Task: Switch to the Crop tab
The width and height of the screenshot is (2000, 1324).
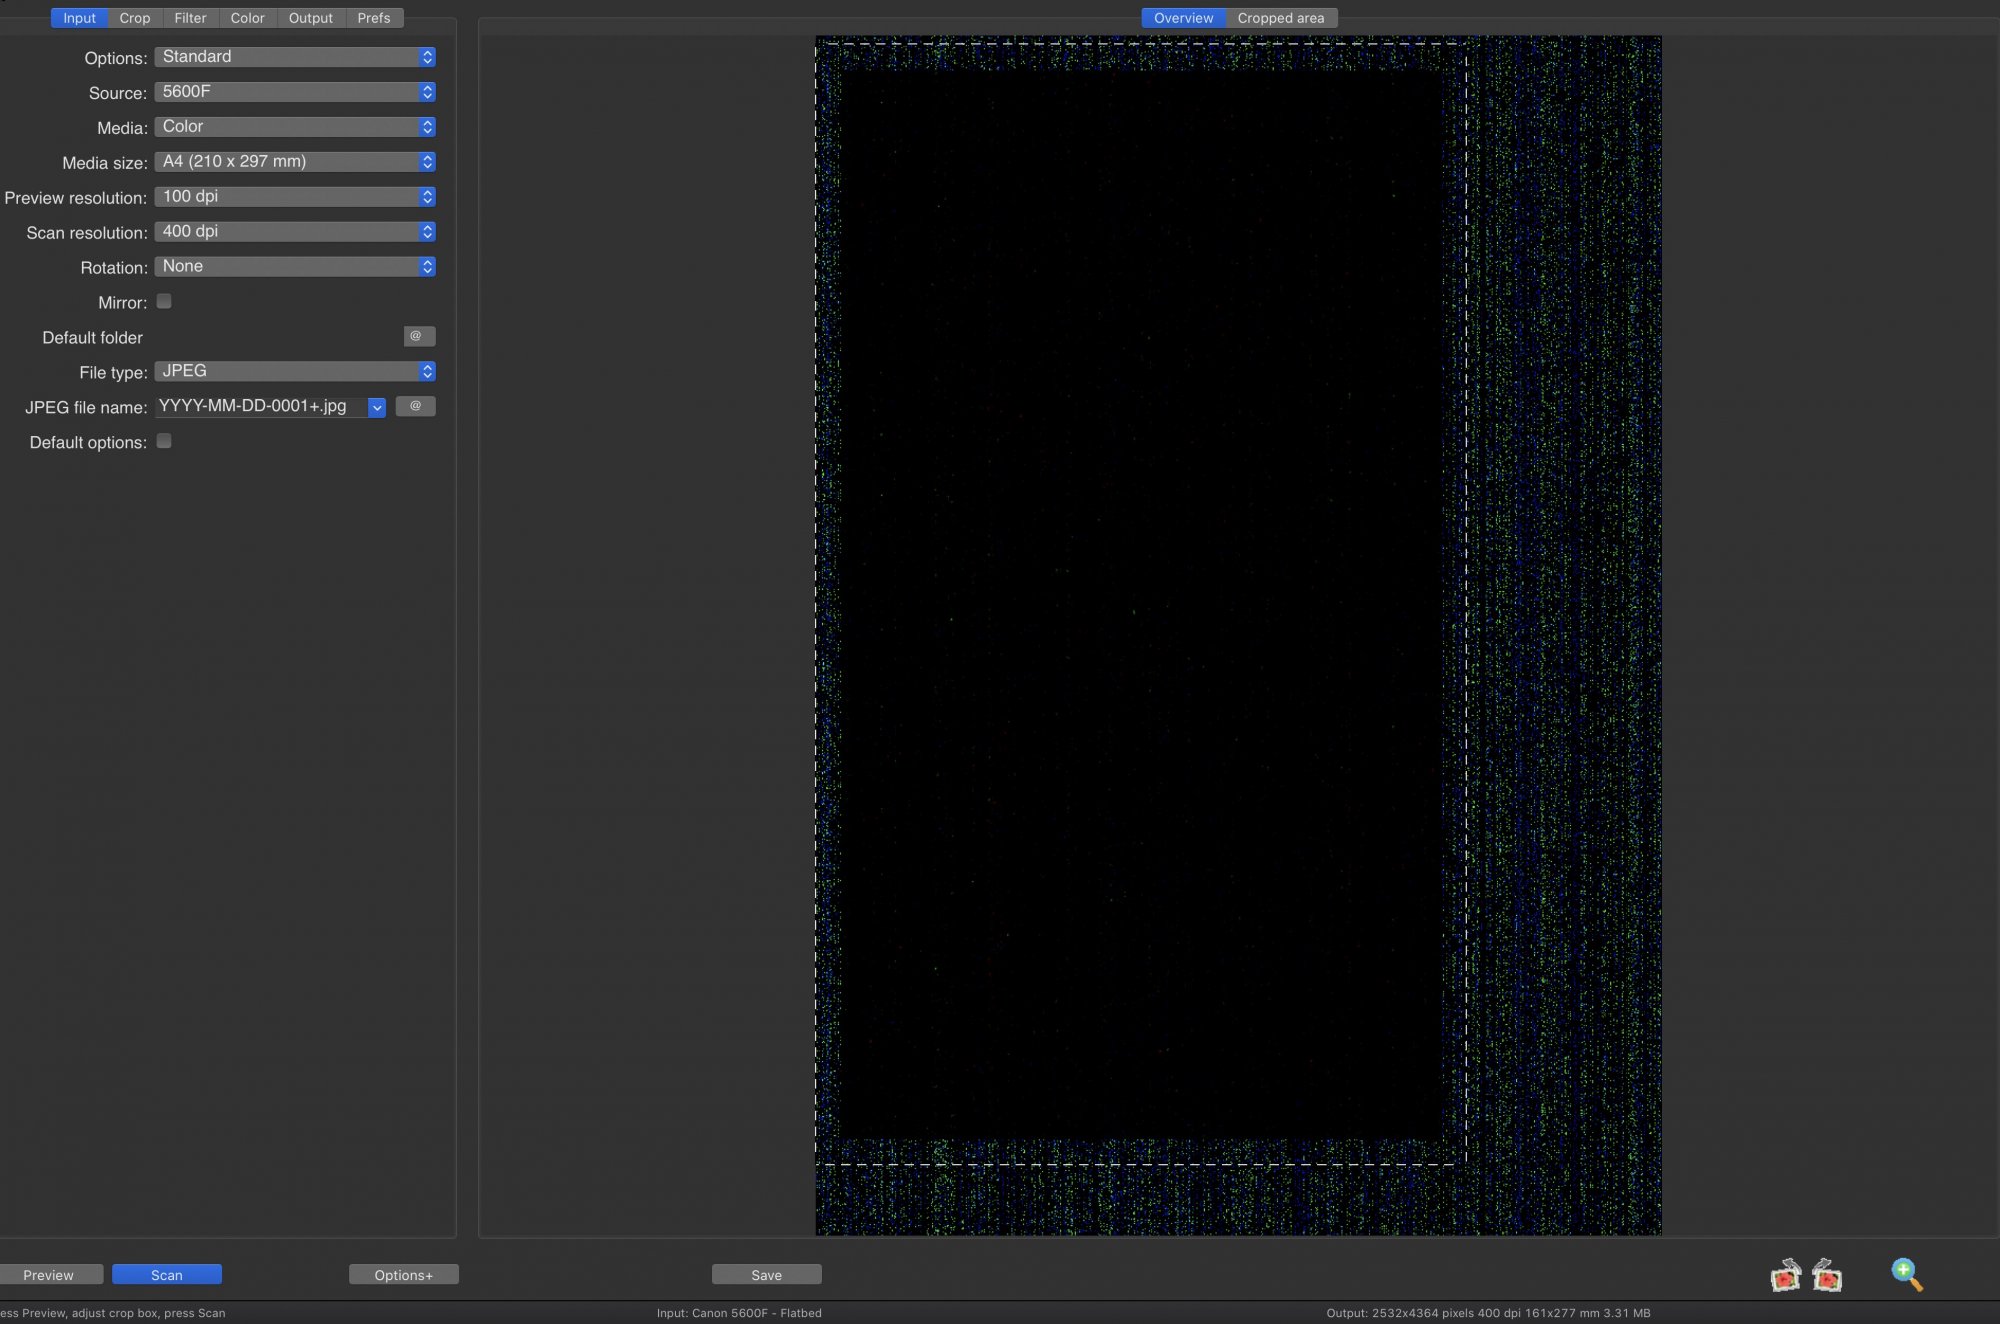Action: [135, 18]
